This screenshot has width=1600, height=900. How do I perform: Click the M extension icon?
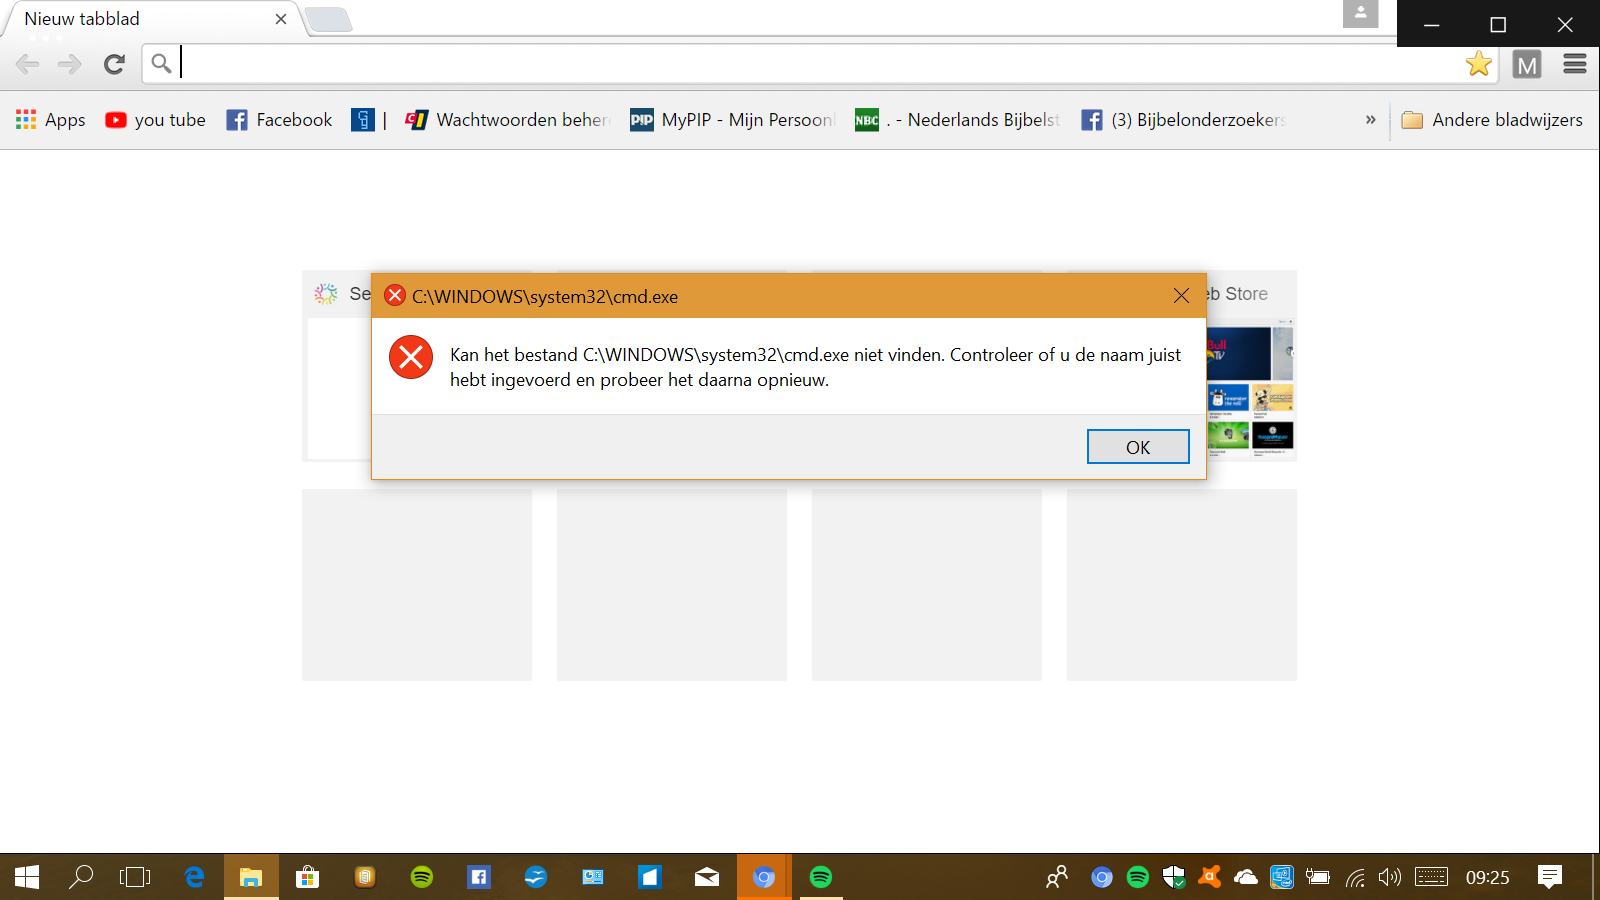(x=1526, y=65)
